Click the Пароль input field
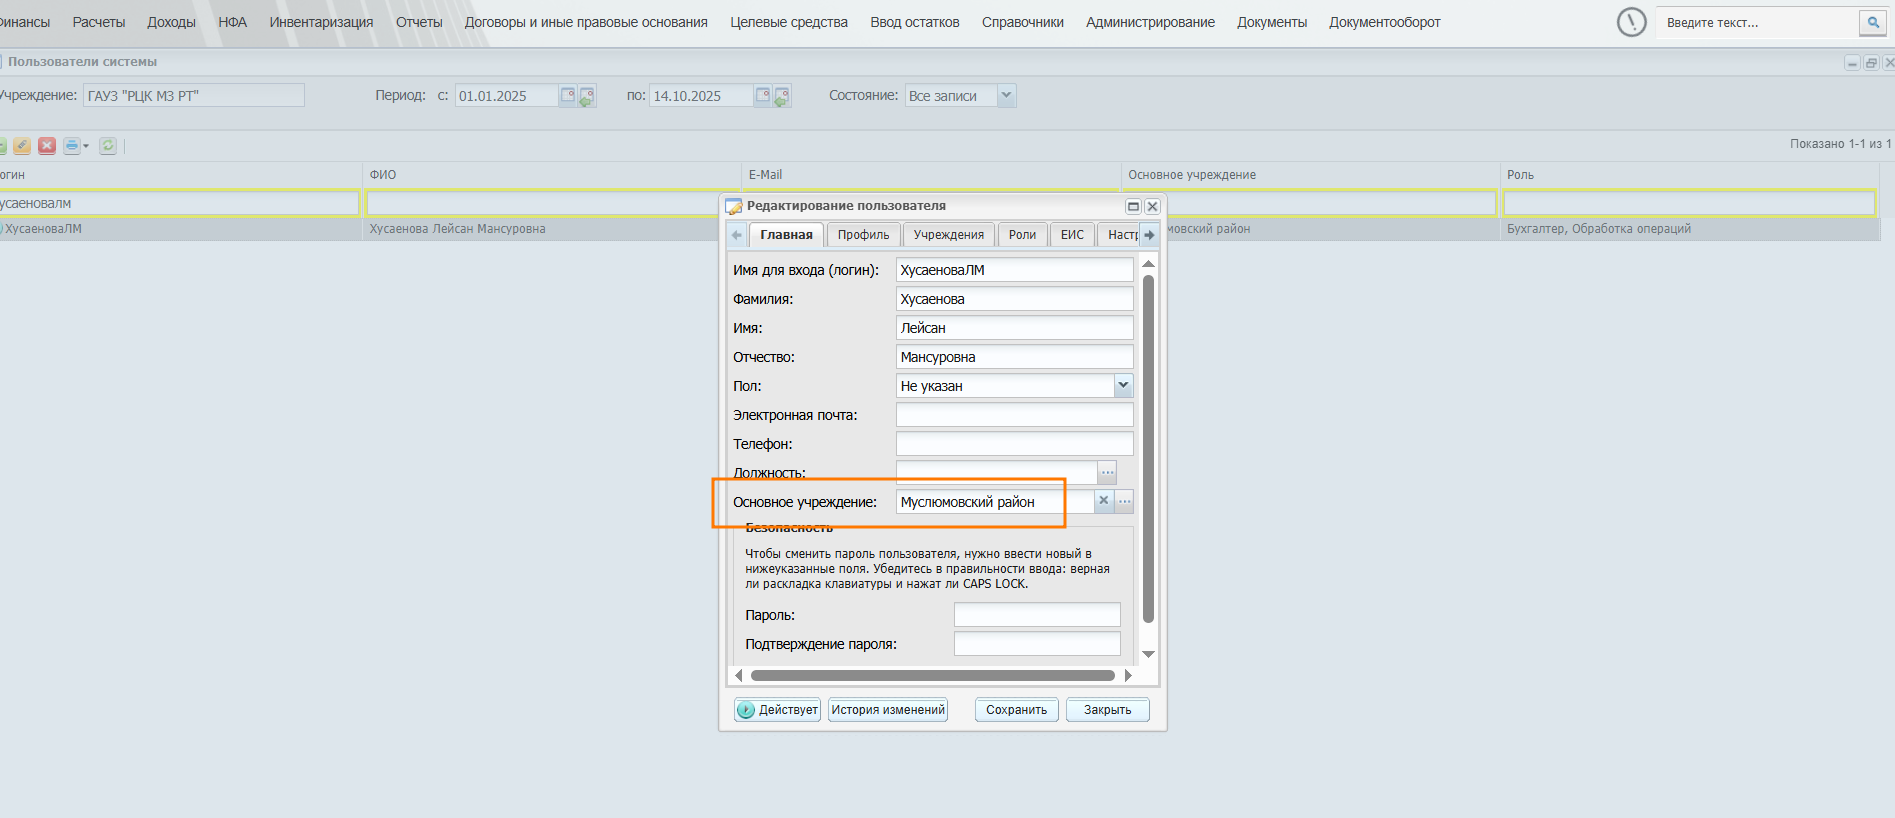The height and width of the screenshot is (818, 1895). click(1037, 615)
